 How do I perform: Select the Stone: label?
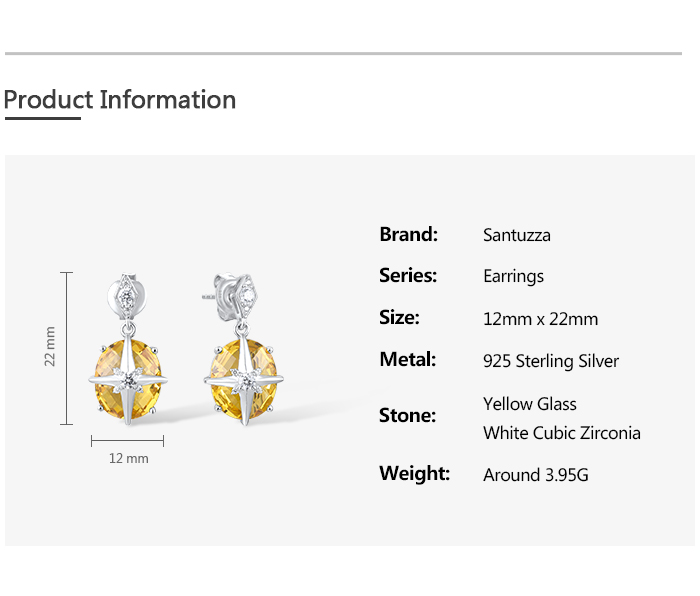click(x=407, y=415)
